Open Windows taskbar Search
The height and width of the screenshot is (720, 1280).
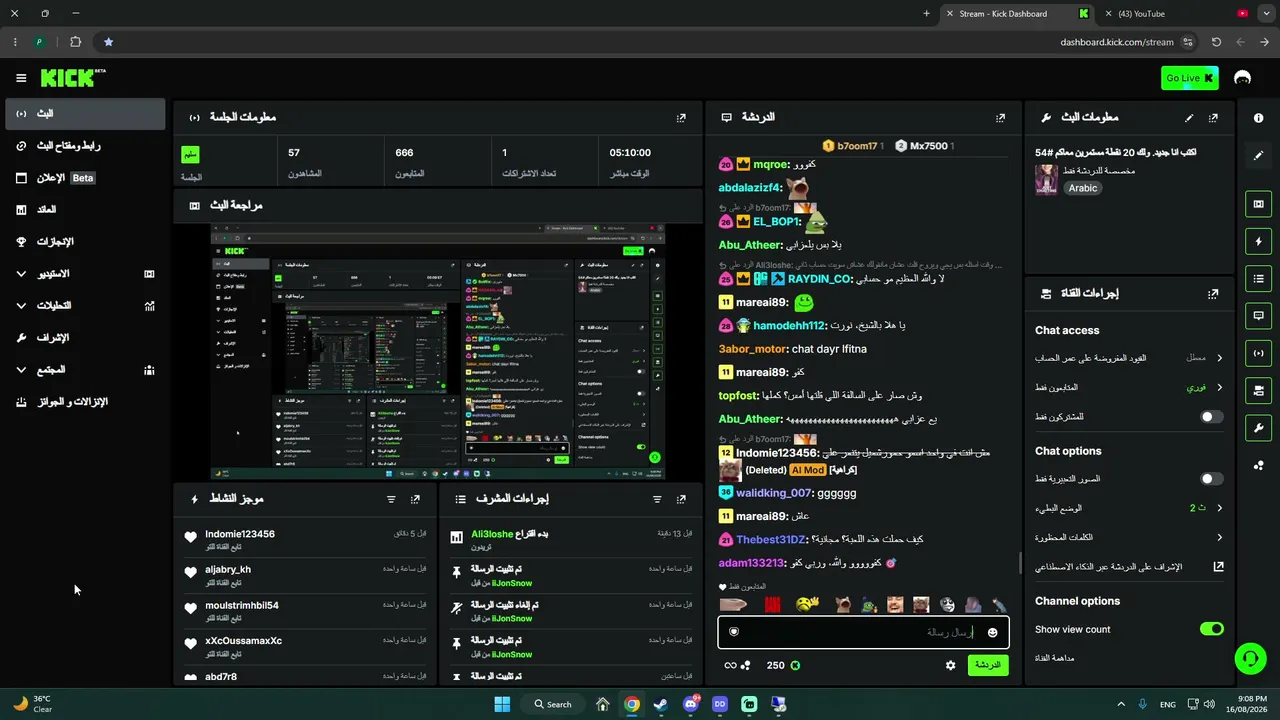coord(553,704)
